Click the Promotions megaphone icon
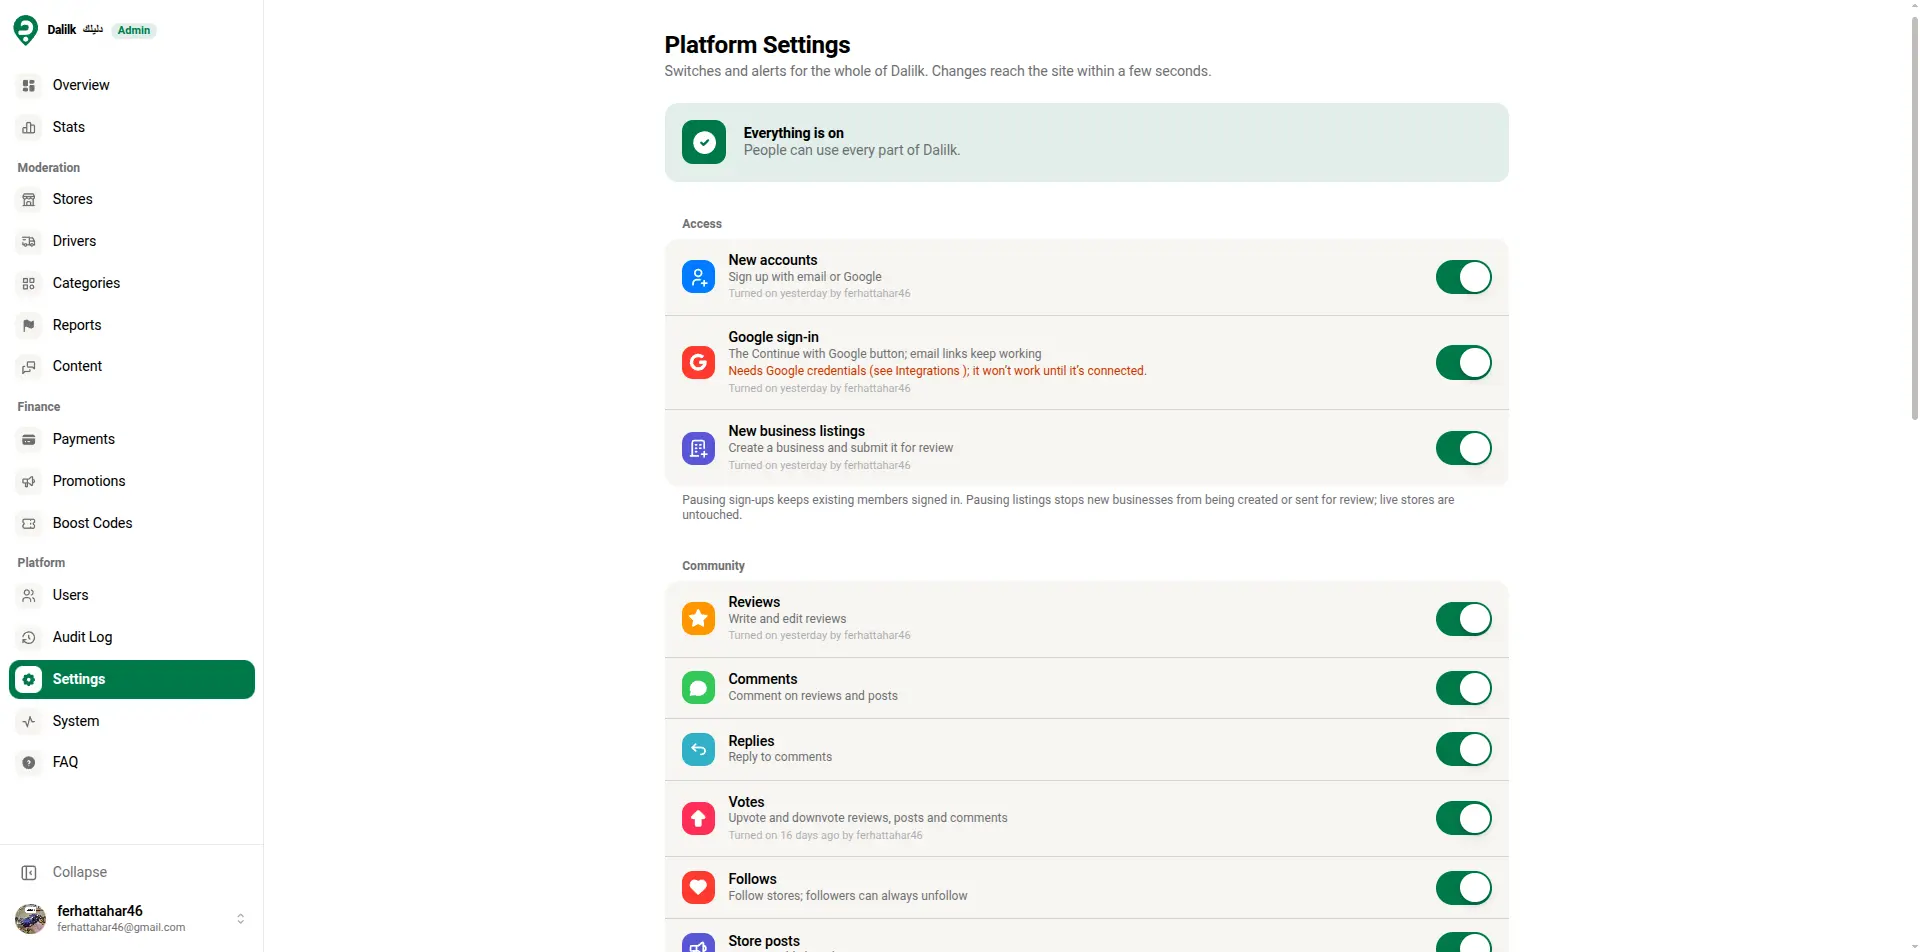 coord(29,482)
